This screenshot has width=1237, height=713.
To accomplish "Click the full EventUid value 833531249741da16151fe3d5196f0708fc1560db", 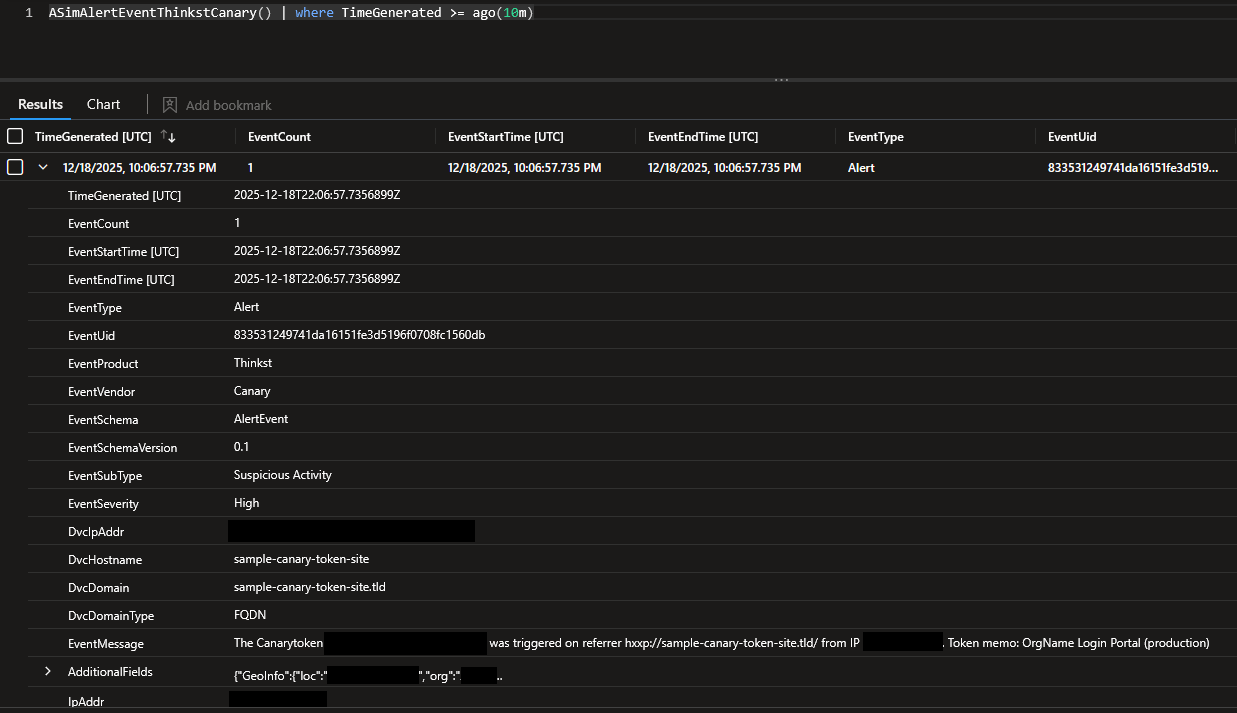I will [360, 335].
